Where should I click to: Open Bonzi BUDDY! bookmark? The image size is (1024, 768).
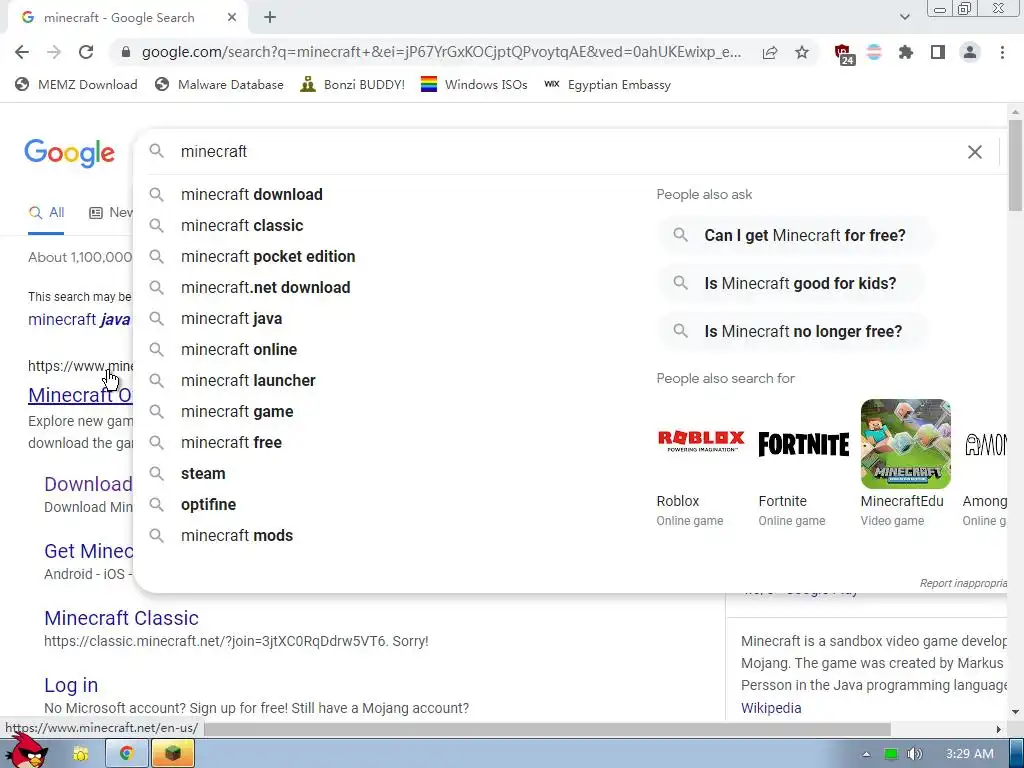point(352,84)
